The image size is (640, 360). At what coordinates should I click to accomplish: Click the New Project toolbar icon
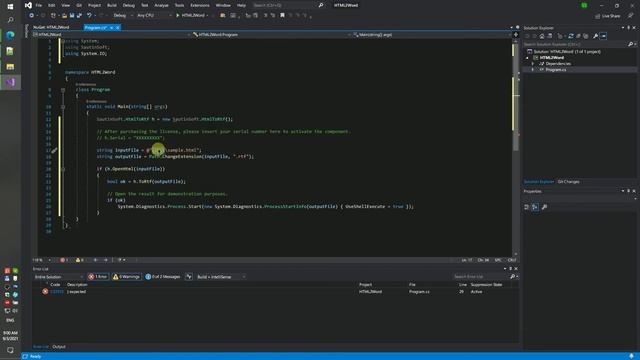coord(53,16)
